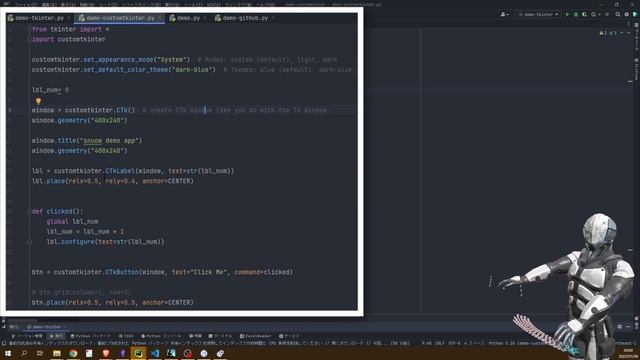Open the Run tool window button

[x=56, y=336]
